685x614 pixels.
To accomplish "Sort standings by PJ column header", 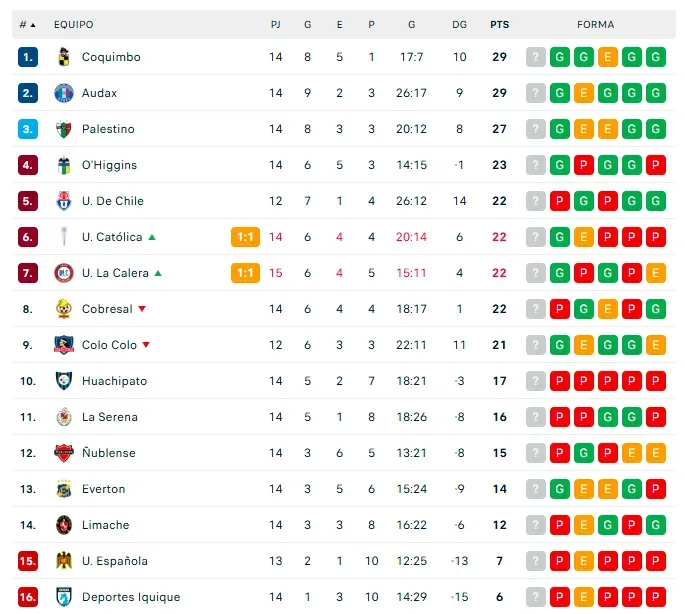I will coord(275,24).
